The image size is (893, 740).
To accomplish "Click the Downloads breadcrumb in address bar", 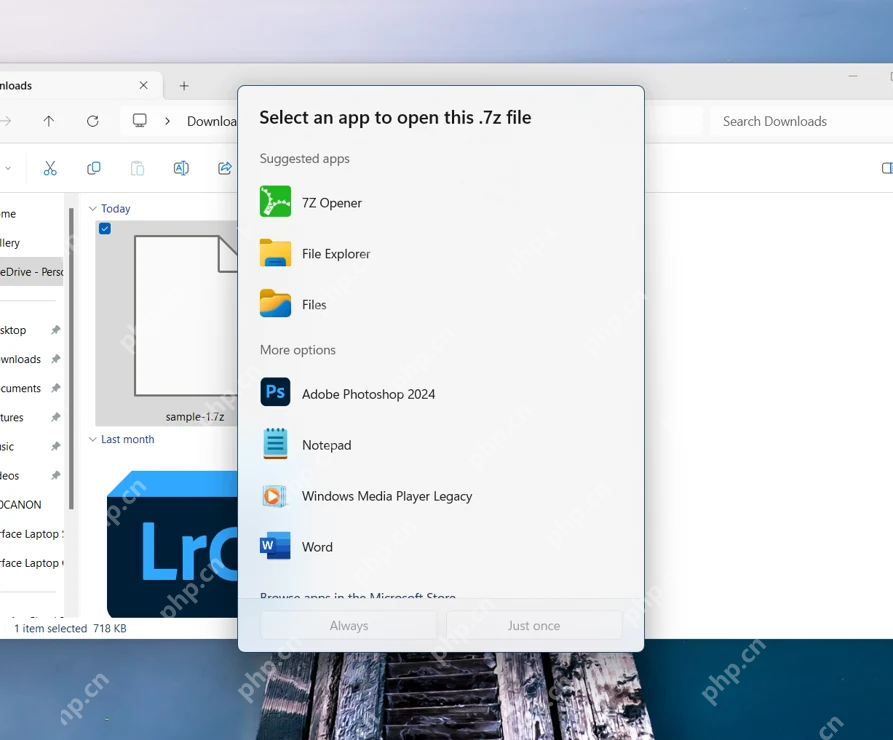I will point(212,121).
